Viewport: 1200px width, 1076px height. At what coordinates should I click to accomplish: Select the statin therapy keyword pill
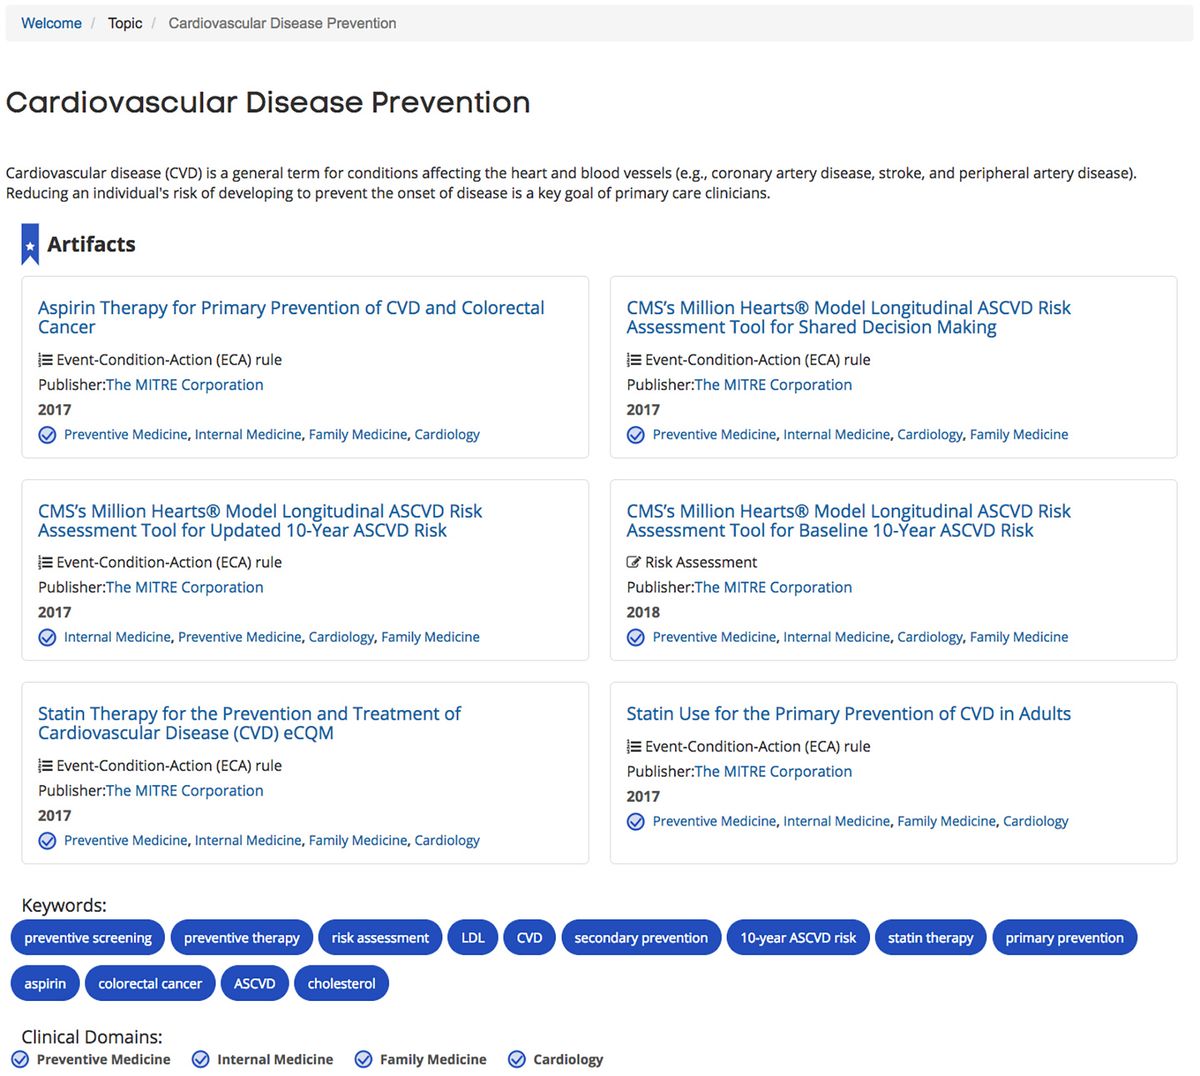pos(930,937)
